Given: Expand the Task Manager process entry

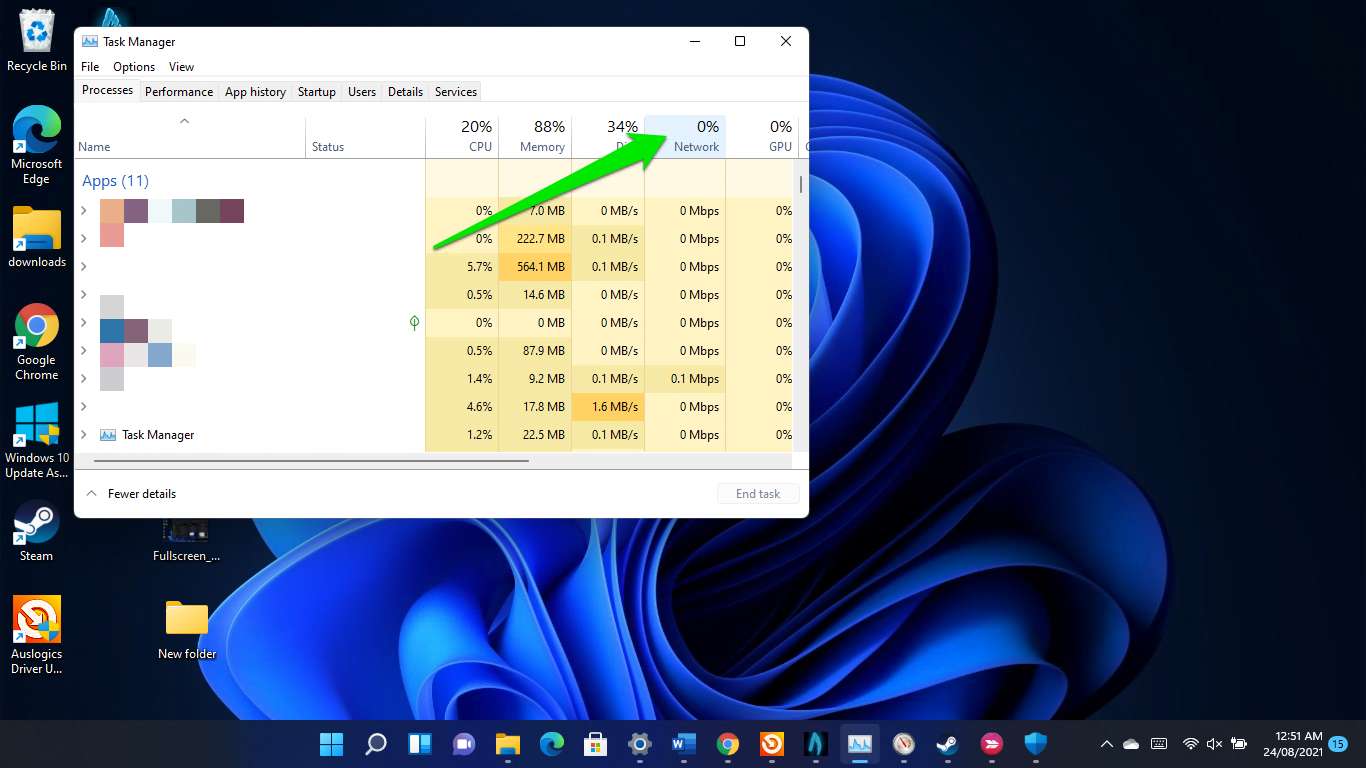Looking at the screenshot, I should tap(86, 434).
